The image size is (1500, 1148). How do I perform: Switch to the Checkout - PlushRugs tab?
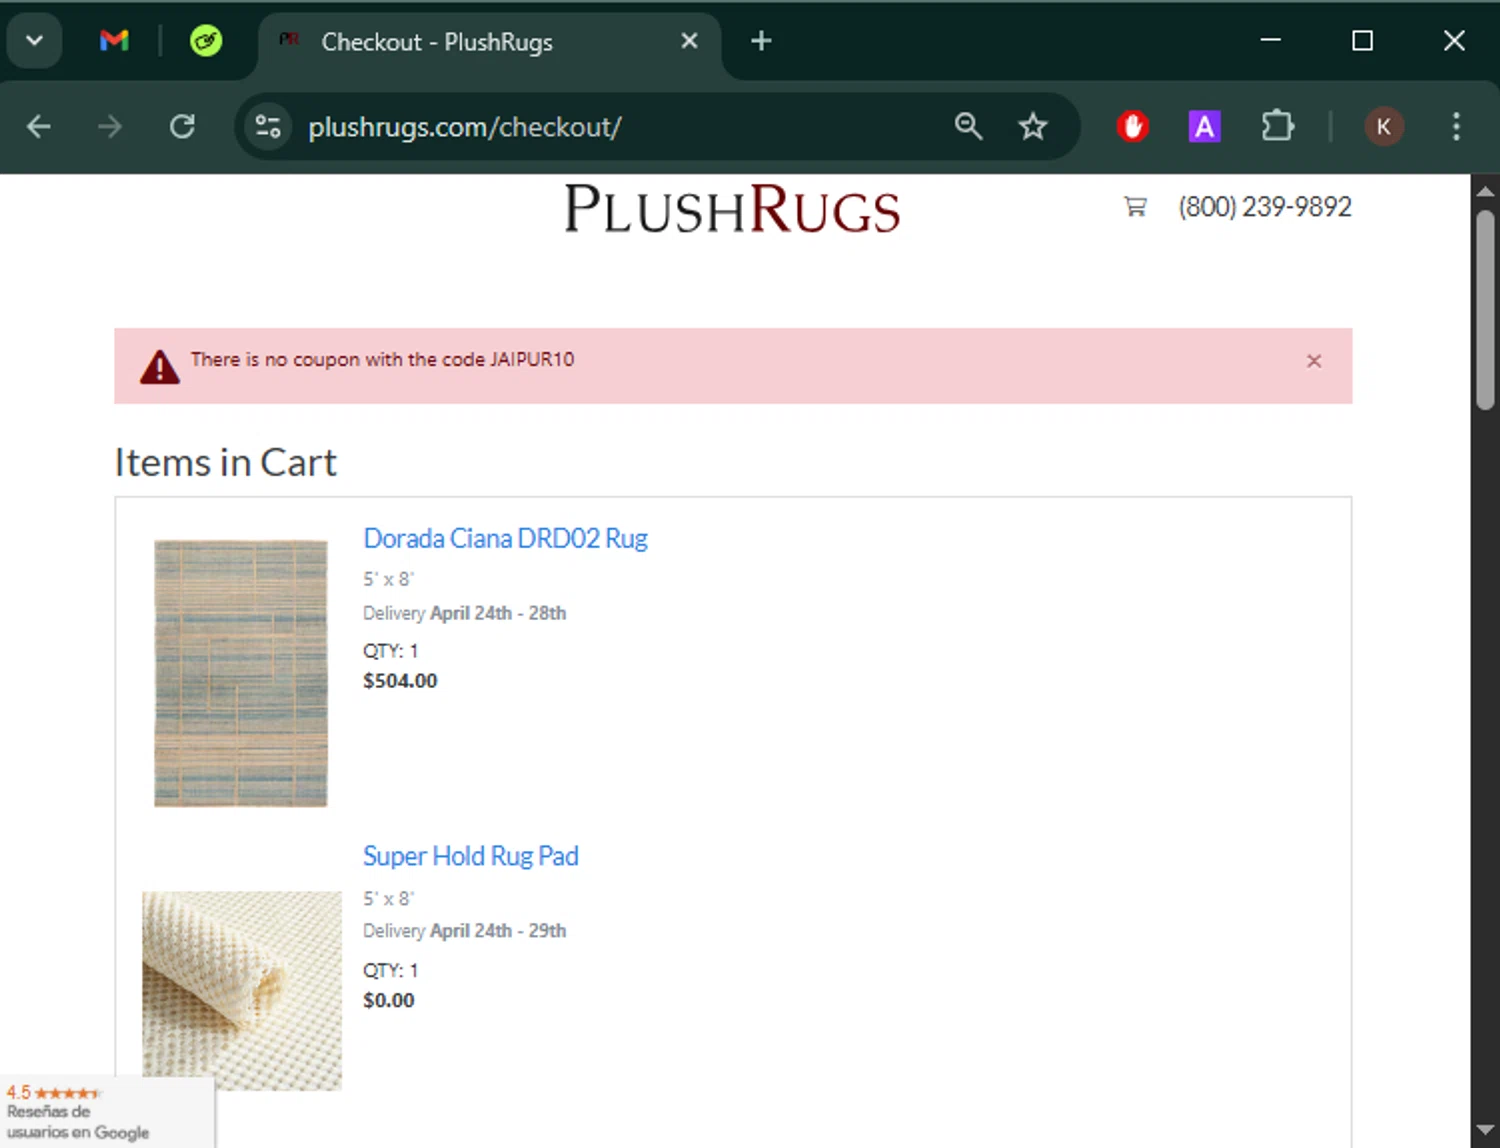tap(488, 42)
